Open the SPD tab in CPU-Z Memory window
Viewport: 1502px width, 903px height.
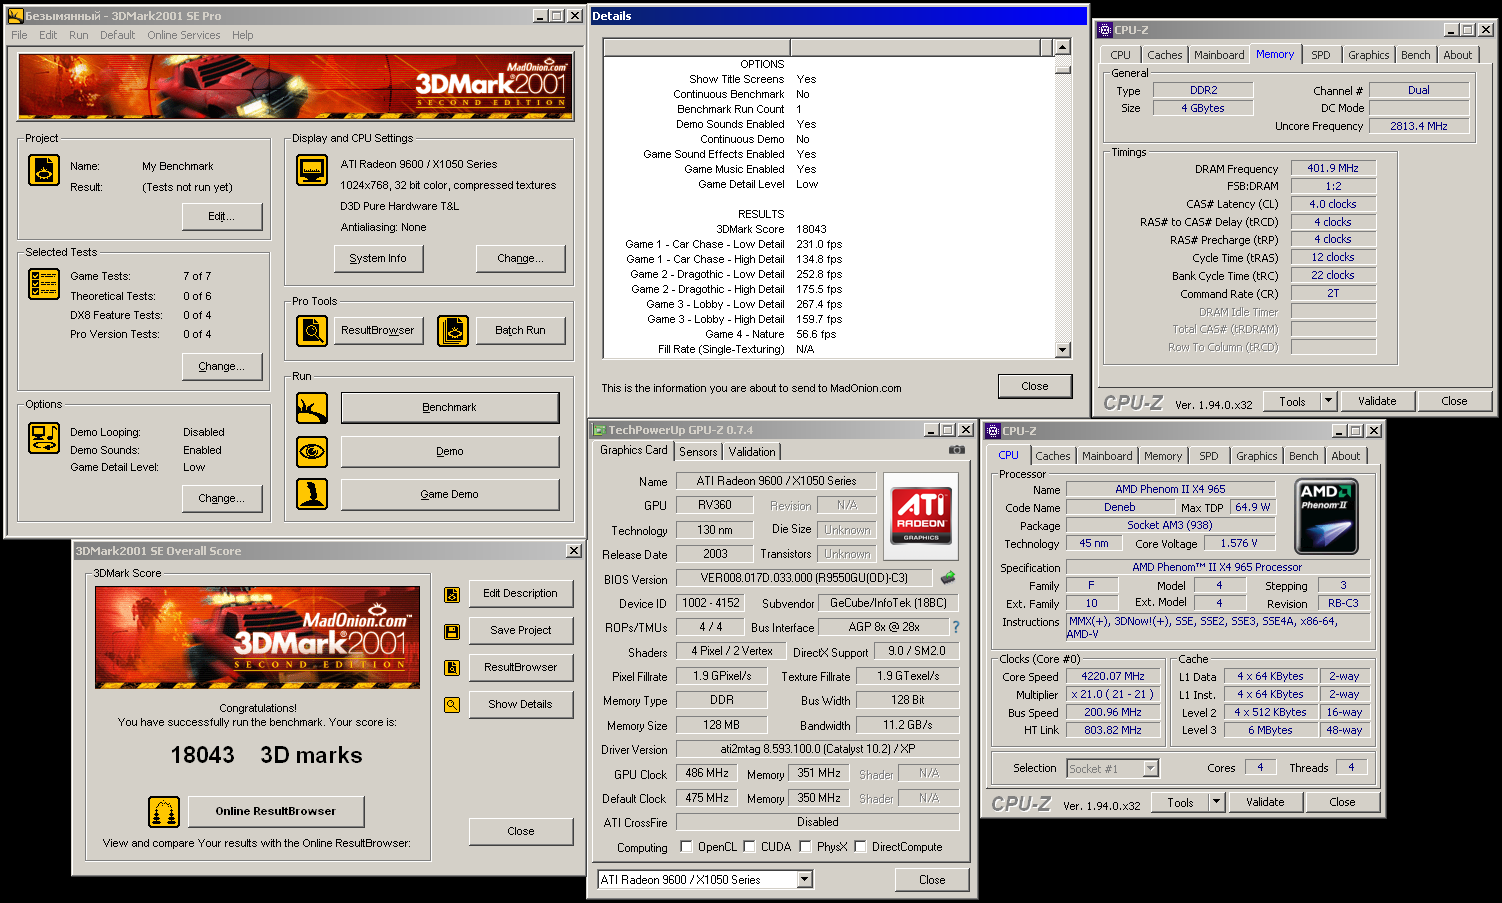click(1321, 55)
